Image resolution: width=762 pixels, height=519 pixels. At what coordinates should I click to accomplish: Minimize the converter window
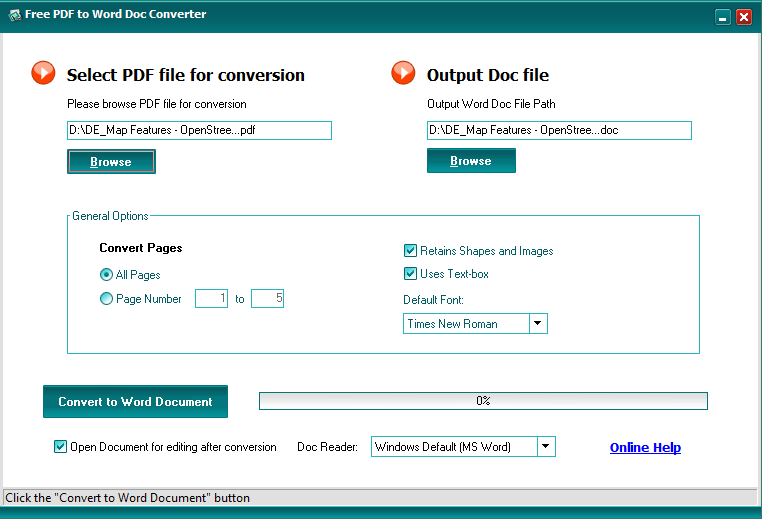point(723,17)
